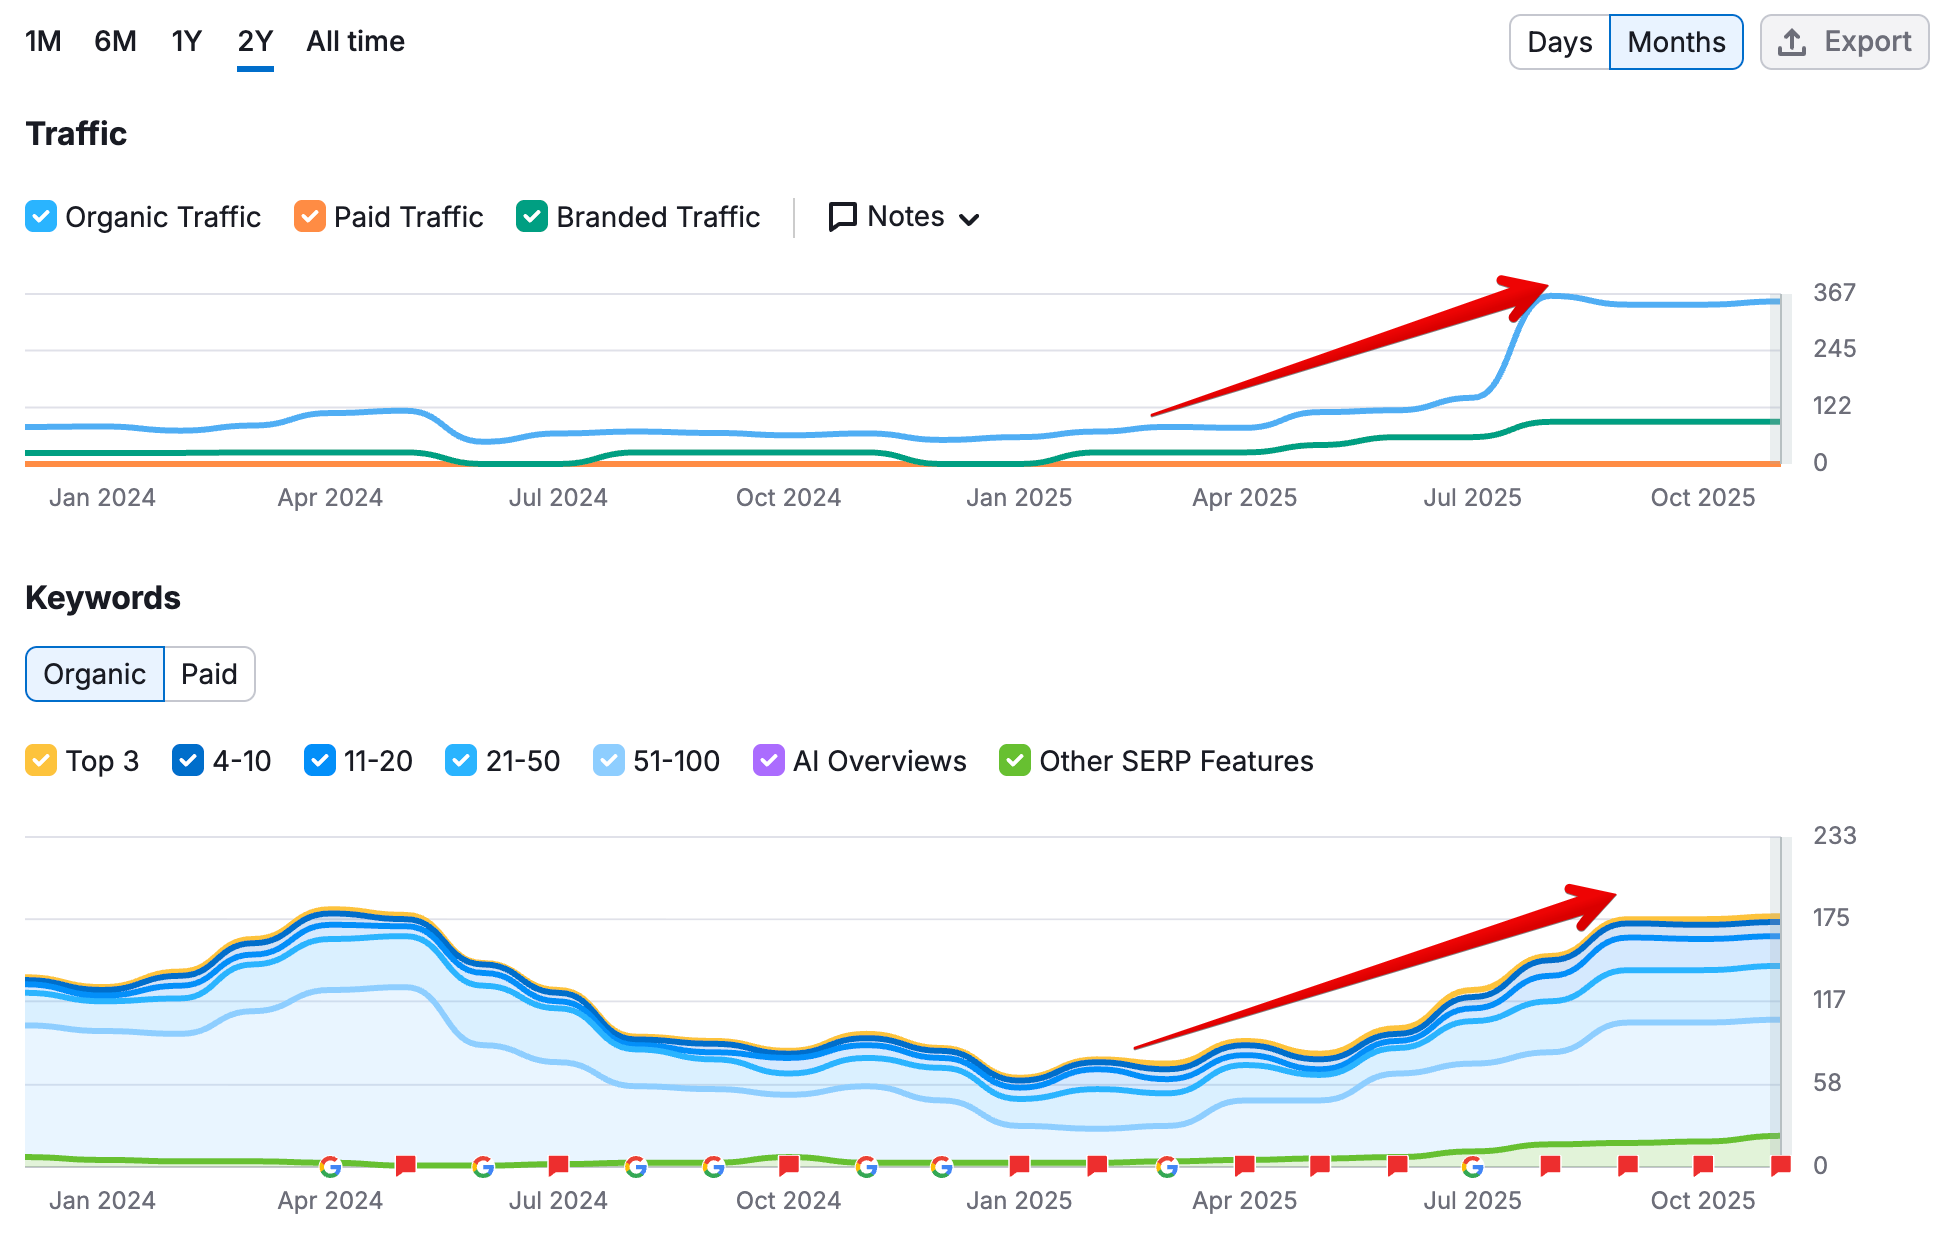The width and height of the screenshot is (1946, 1242).
Task: Click the Google update marker near Apr 2024
Action: [x=332, y=1166]
